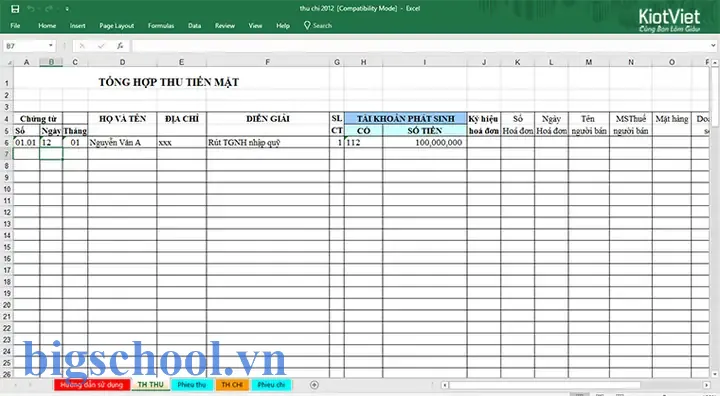Select the TH THU sheet tab
The width and height of the screenshot is (720, 396).
click(150, 385)
